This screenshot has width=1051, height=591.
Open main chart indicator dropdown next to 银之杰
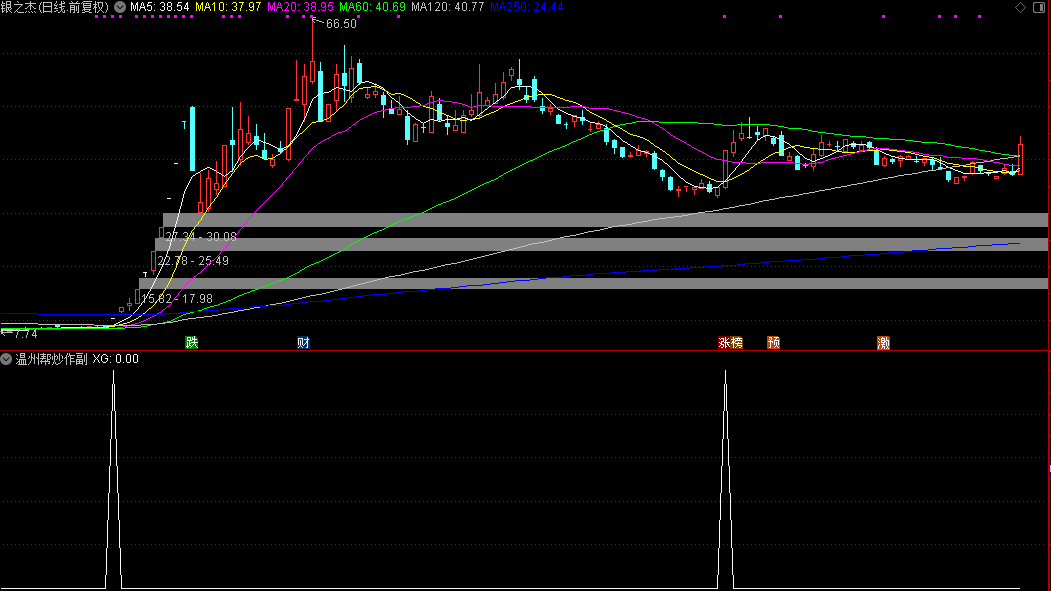pyautogui.click(x=120, y=7)
